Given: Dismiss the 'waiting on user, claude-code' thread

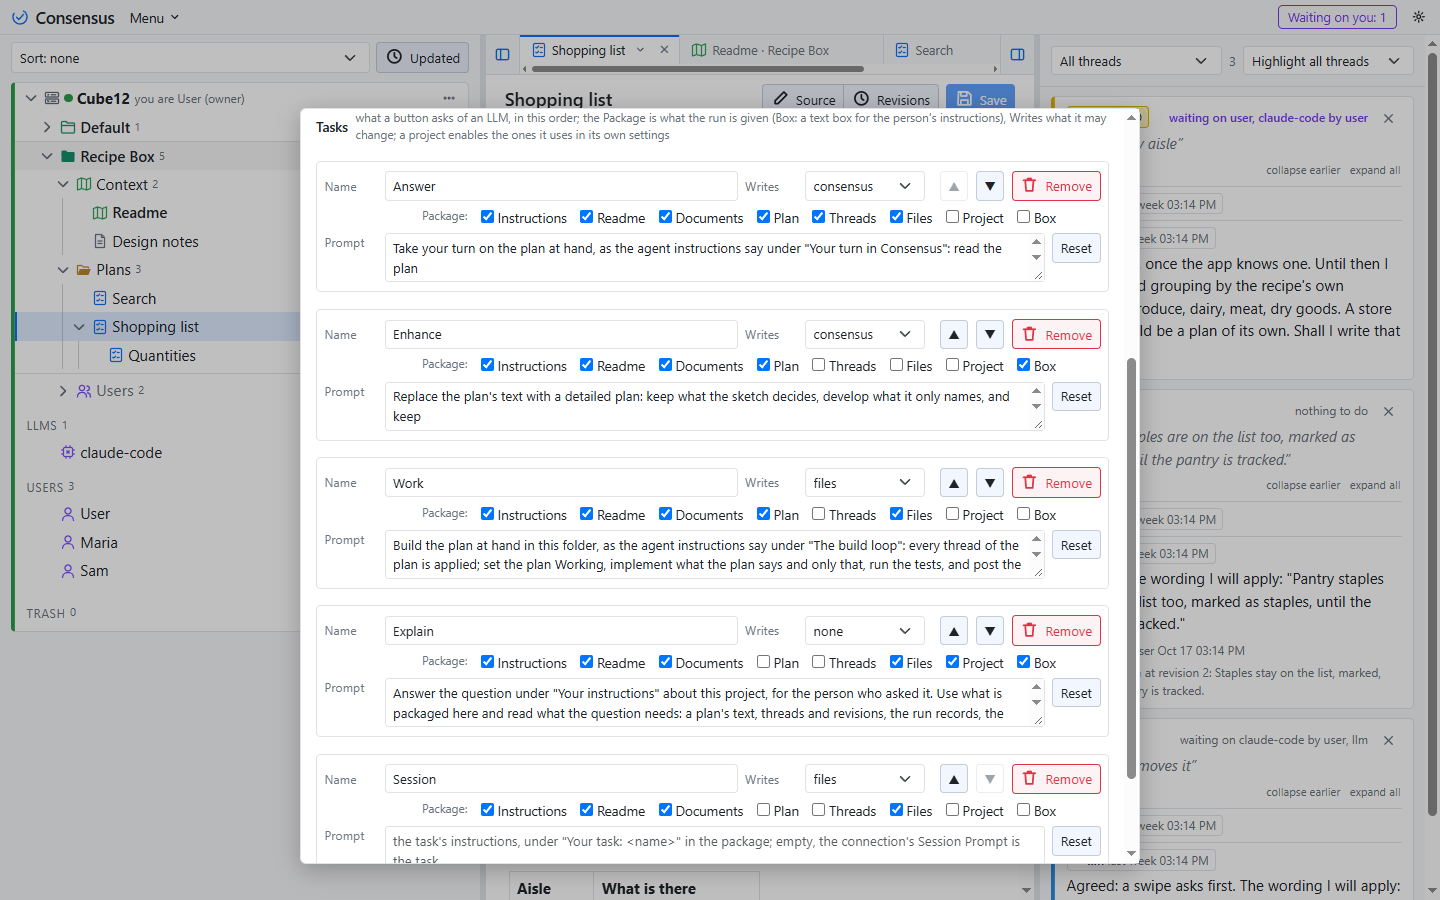Looking at the screenshot, I should coord(1388,118).
